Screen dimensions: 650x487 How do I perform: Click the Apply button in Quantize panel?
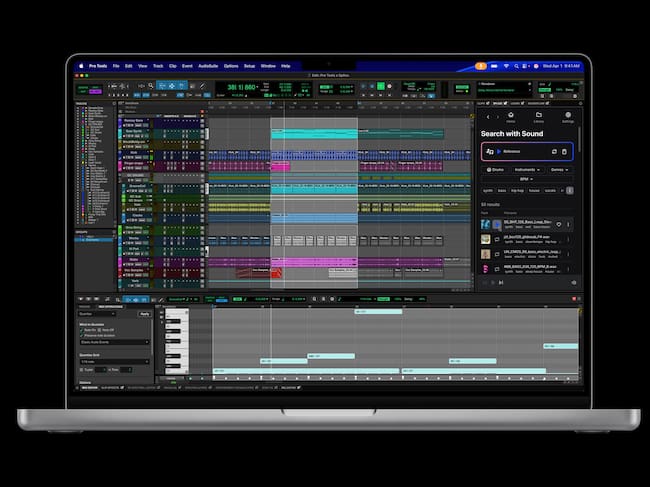pos(144,314)
